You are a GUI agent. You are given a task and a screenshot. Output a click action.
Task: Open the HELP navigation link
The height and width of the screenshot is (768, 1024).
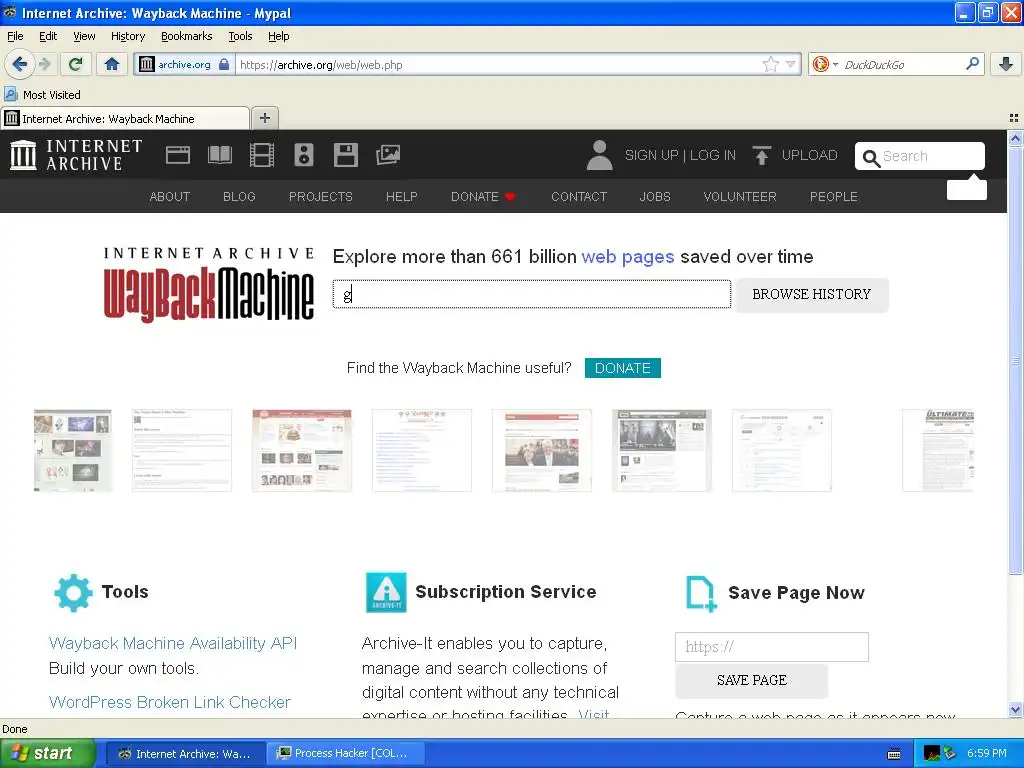point(402,197)
